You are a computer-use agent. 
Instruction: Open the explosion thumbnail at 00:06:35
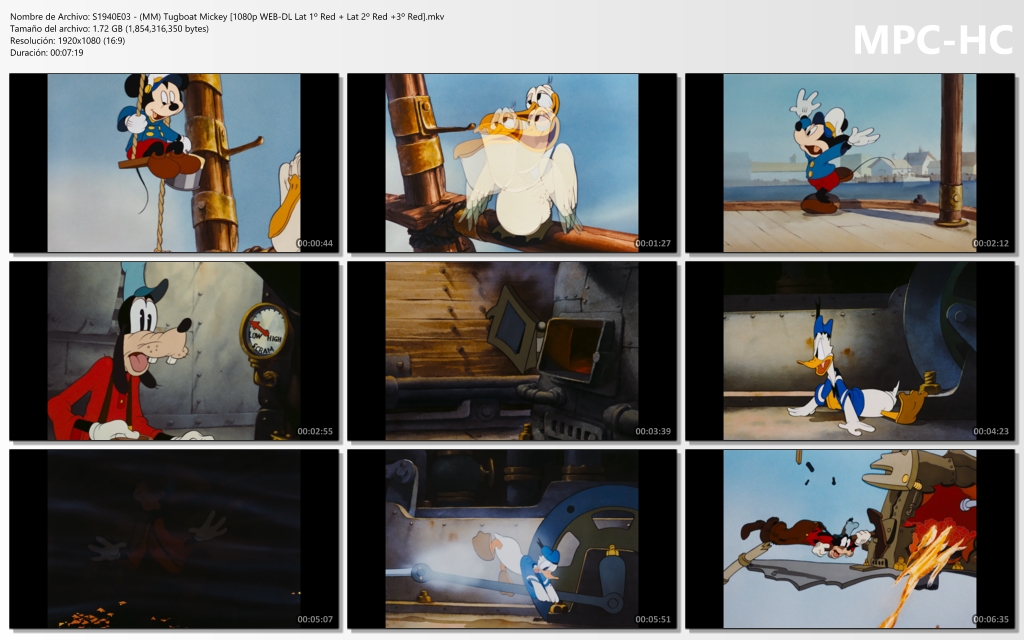(850, 539)
